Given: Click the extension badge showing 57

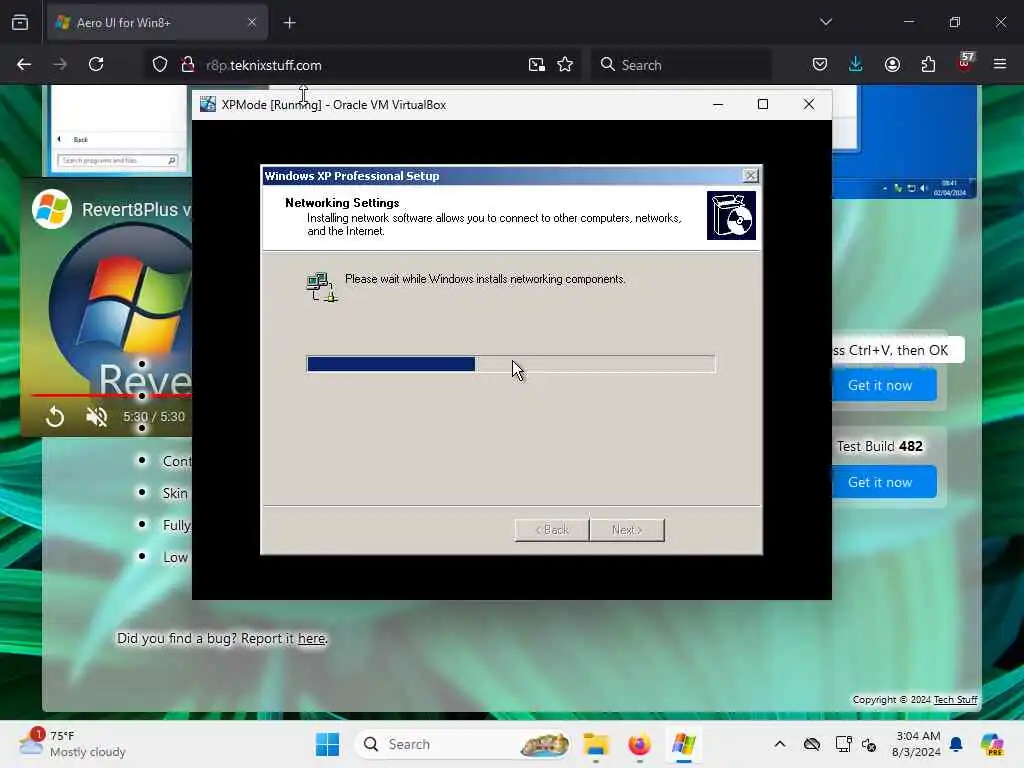Looking at the screenshot, I should 965,63.
